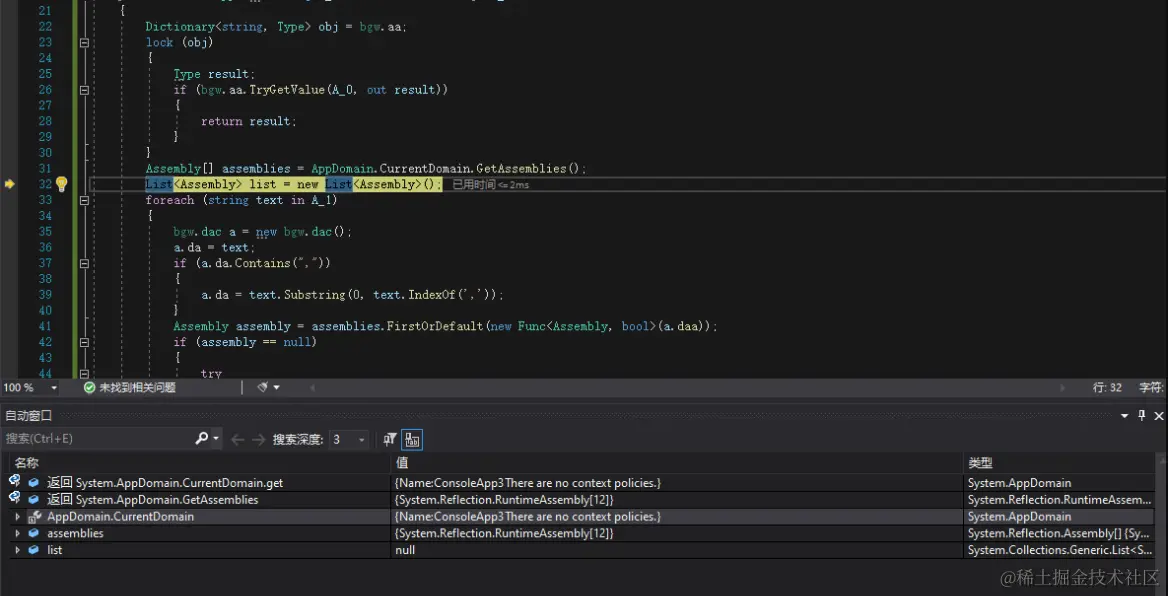
Task: Click the text.Substring call on line 39
Action: [298, 295]
